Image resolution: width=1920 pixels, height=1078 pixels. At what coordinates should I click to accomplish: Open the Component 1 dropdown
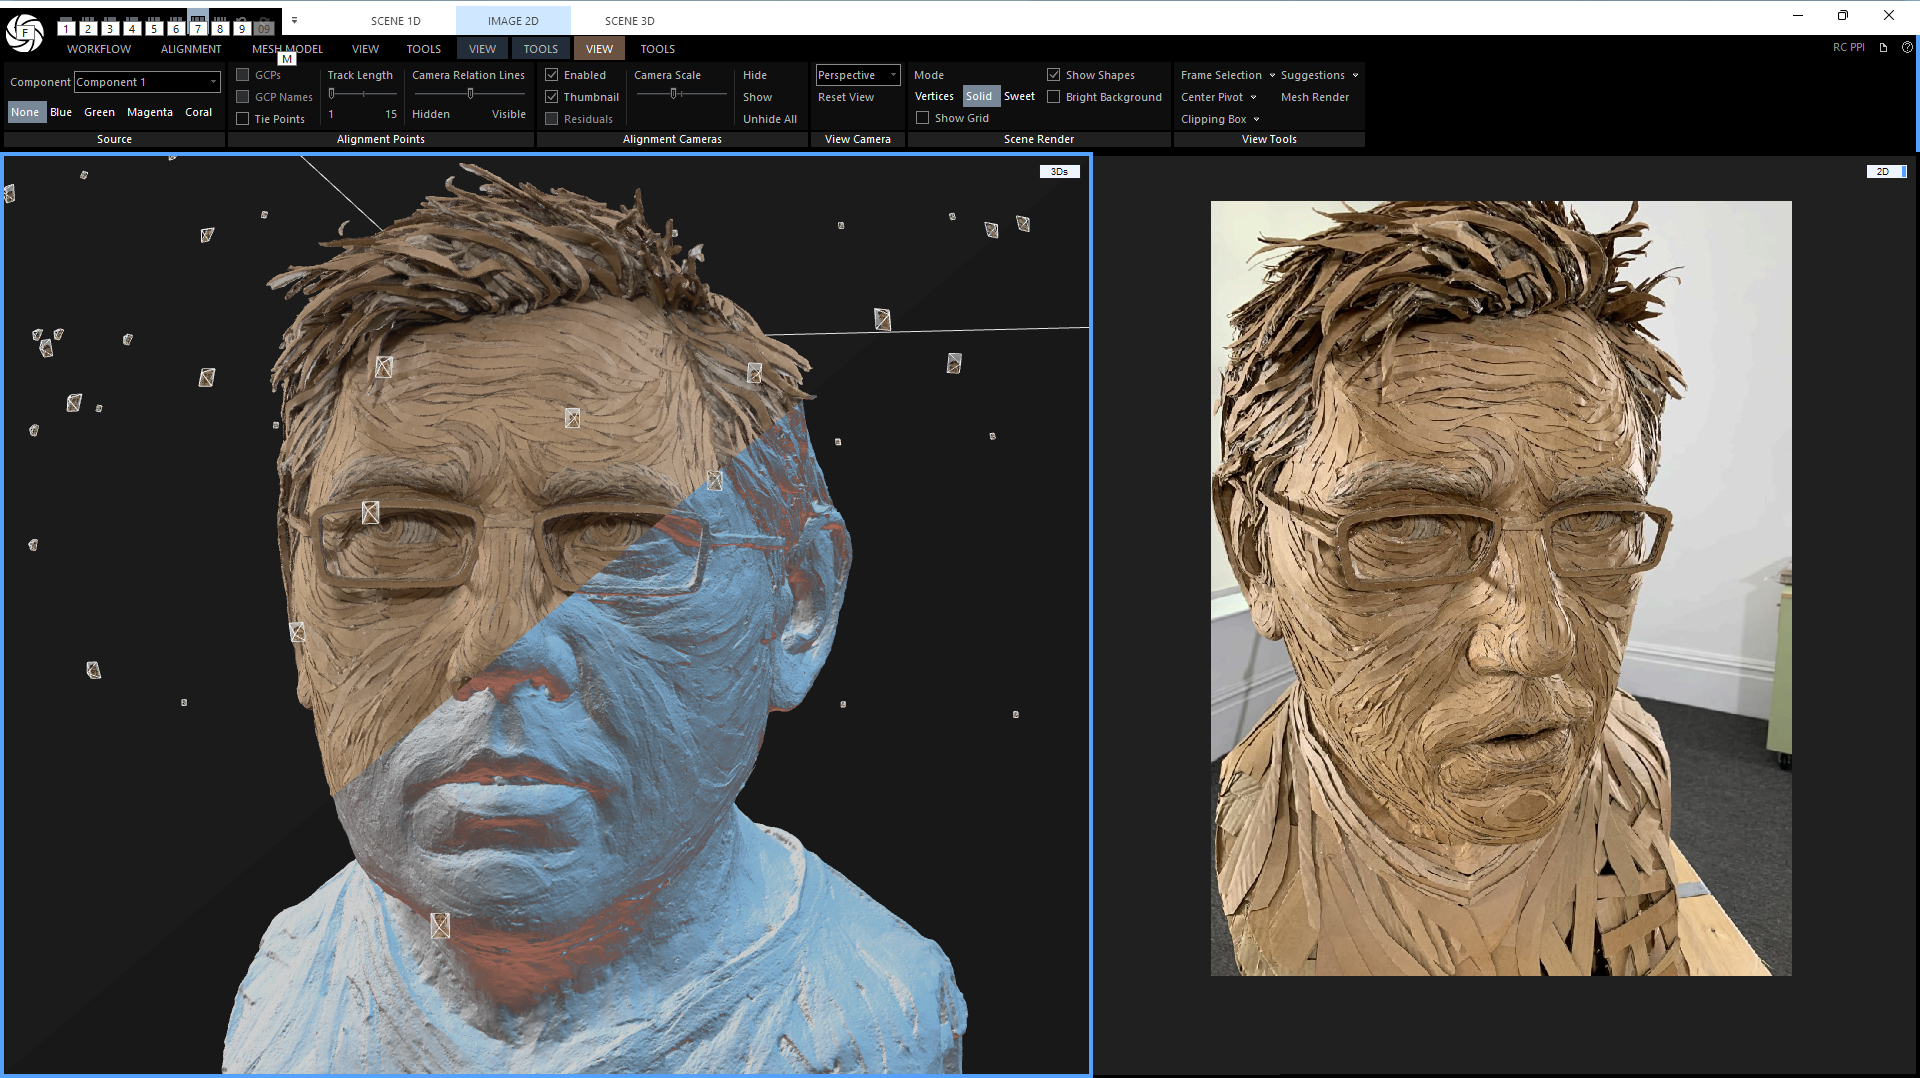(213, 81)
